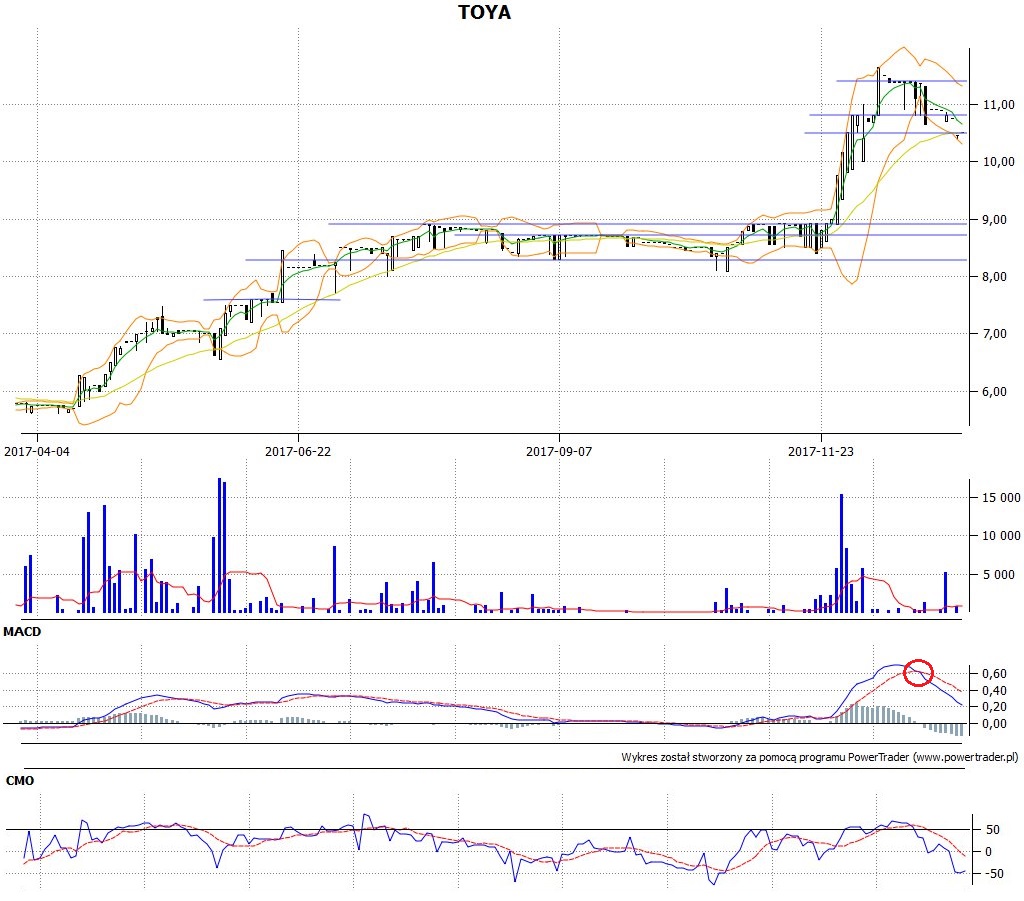Click the TOYA chart title
This screenshot has width=1024, height=901.
point(485,12)
